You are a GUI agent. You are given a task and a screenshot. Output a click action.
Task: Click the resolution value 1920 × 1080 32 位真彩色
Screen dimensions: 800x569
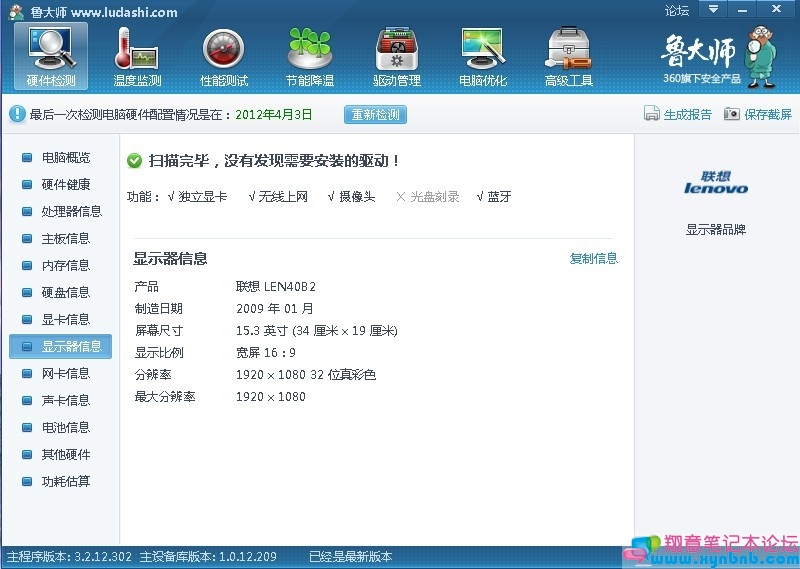point(306,375)
